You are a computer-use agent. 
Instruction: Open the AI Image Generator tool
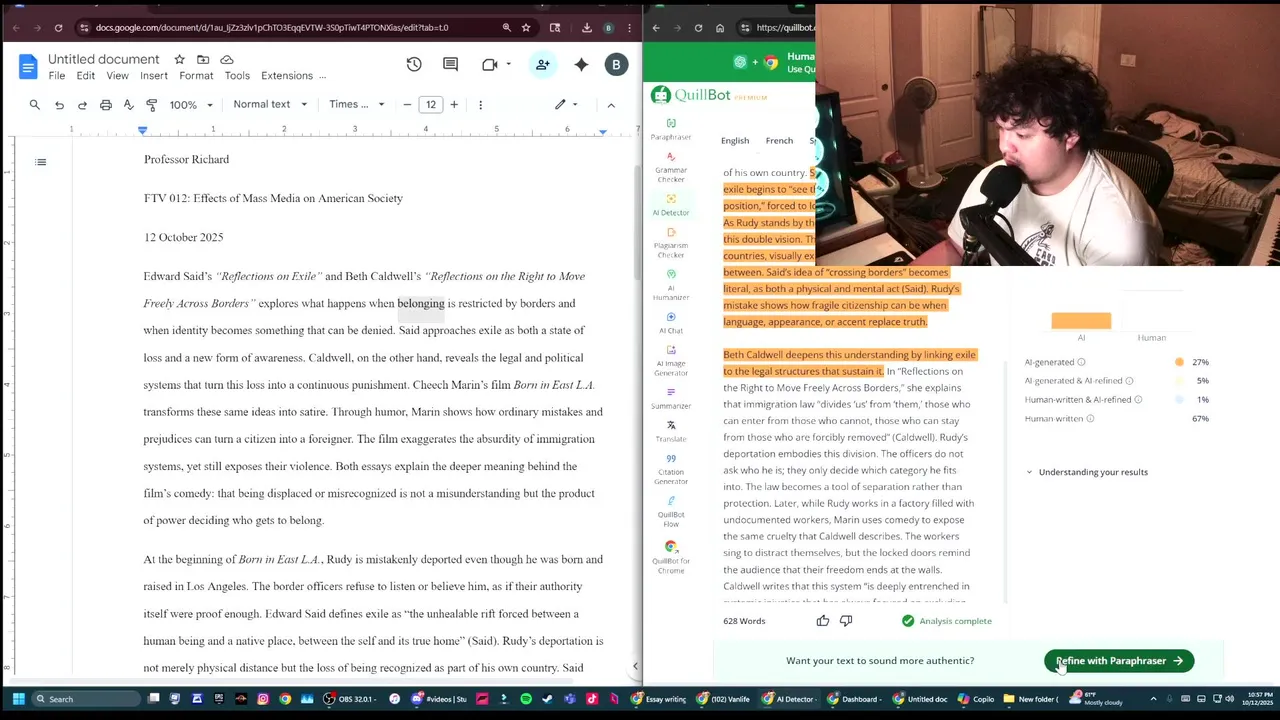point(671,361)
